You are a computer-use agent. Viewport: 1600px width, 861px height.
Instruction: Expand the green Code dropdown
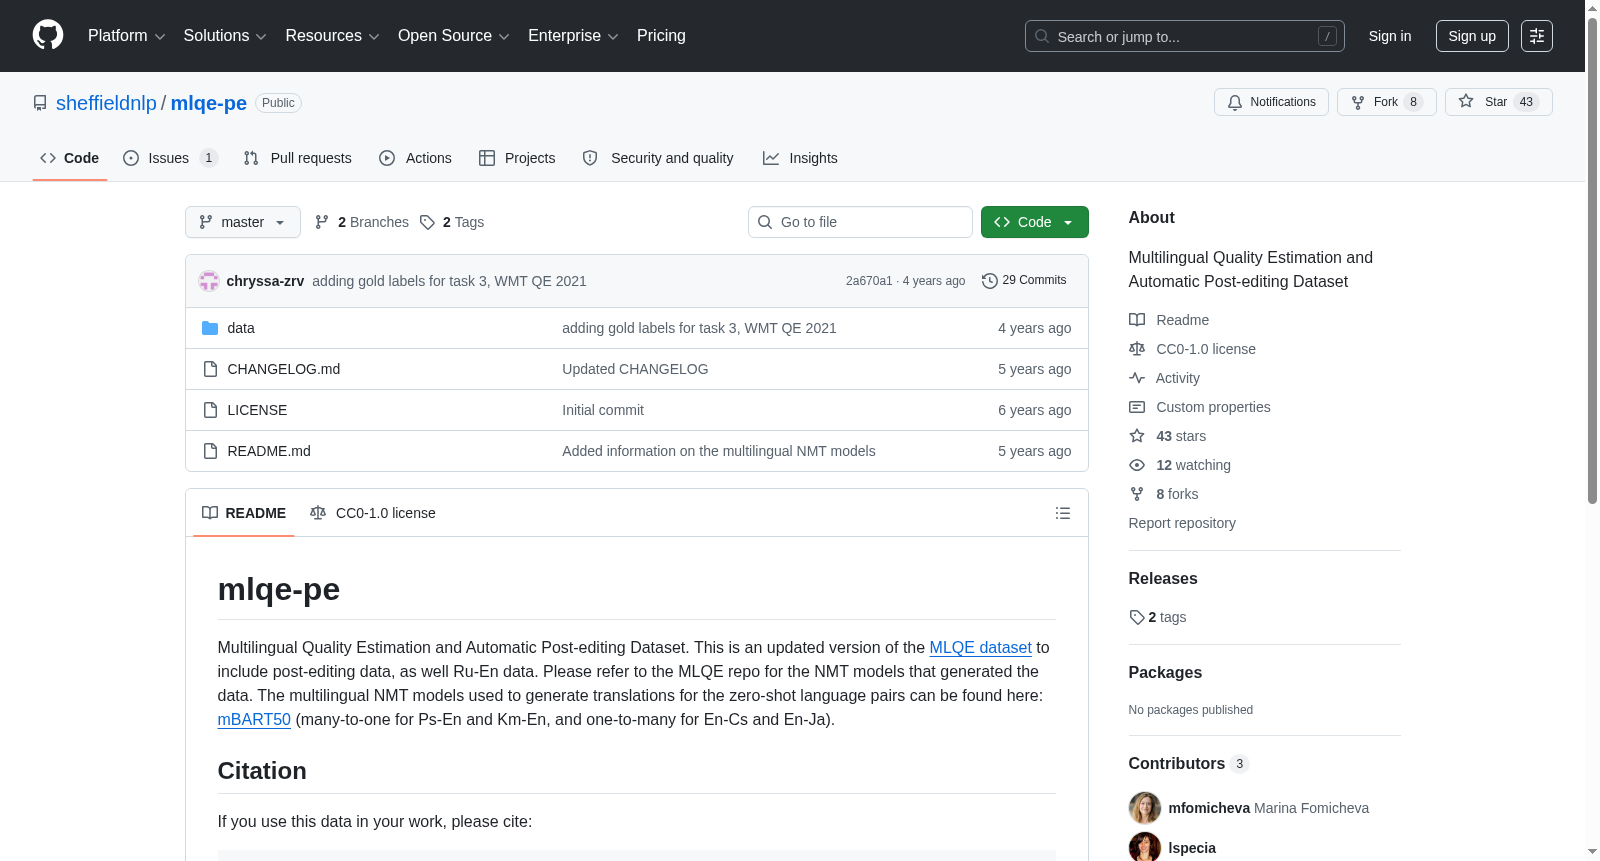pos(1034,222)
